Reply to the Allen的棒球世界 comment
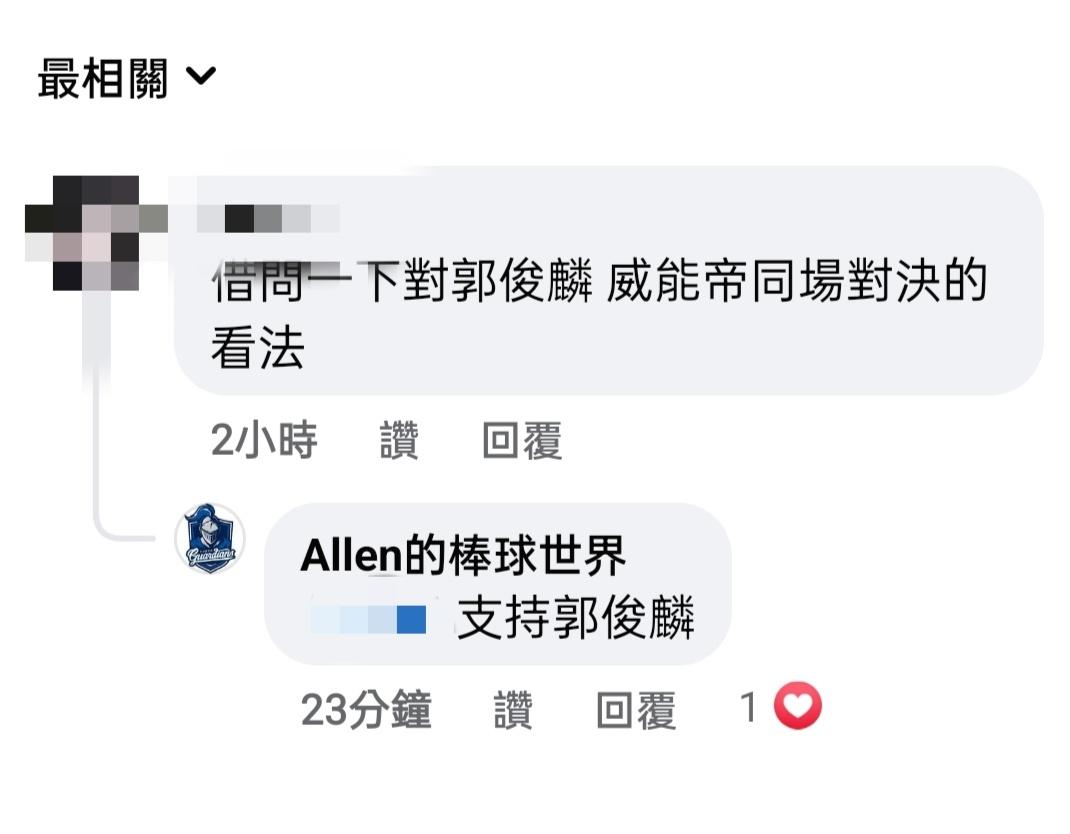The height and width of the screenshot is (834, 1070). [636, 710]
